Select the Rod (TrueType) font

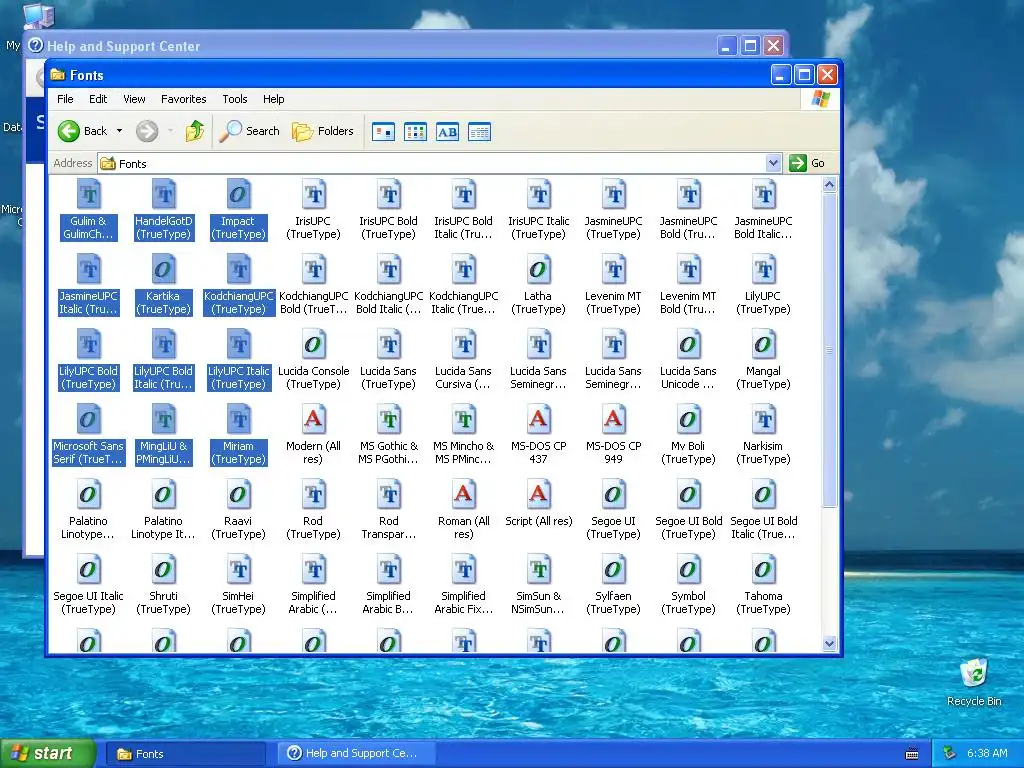[x=313, y=511]
